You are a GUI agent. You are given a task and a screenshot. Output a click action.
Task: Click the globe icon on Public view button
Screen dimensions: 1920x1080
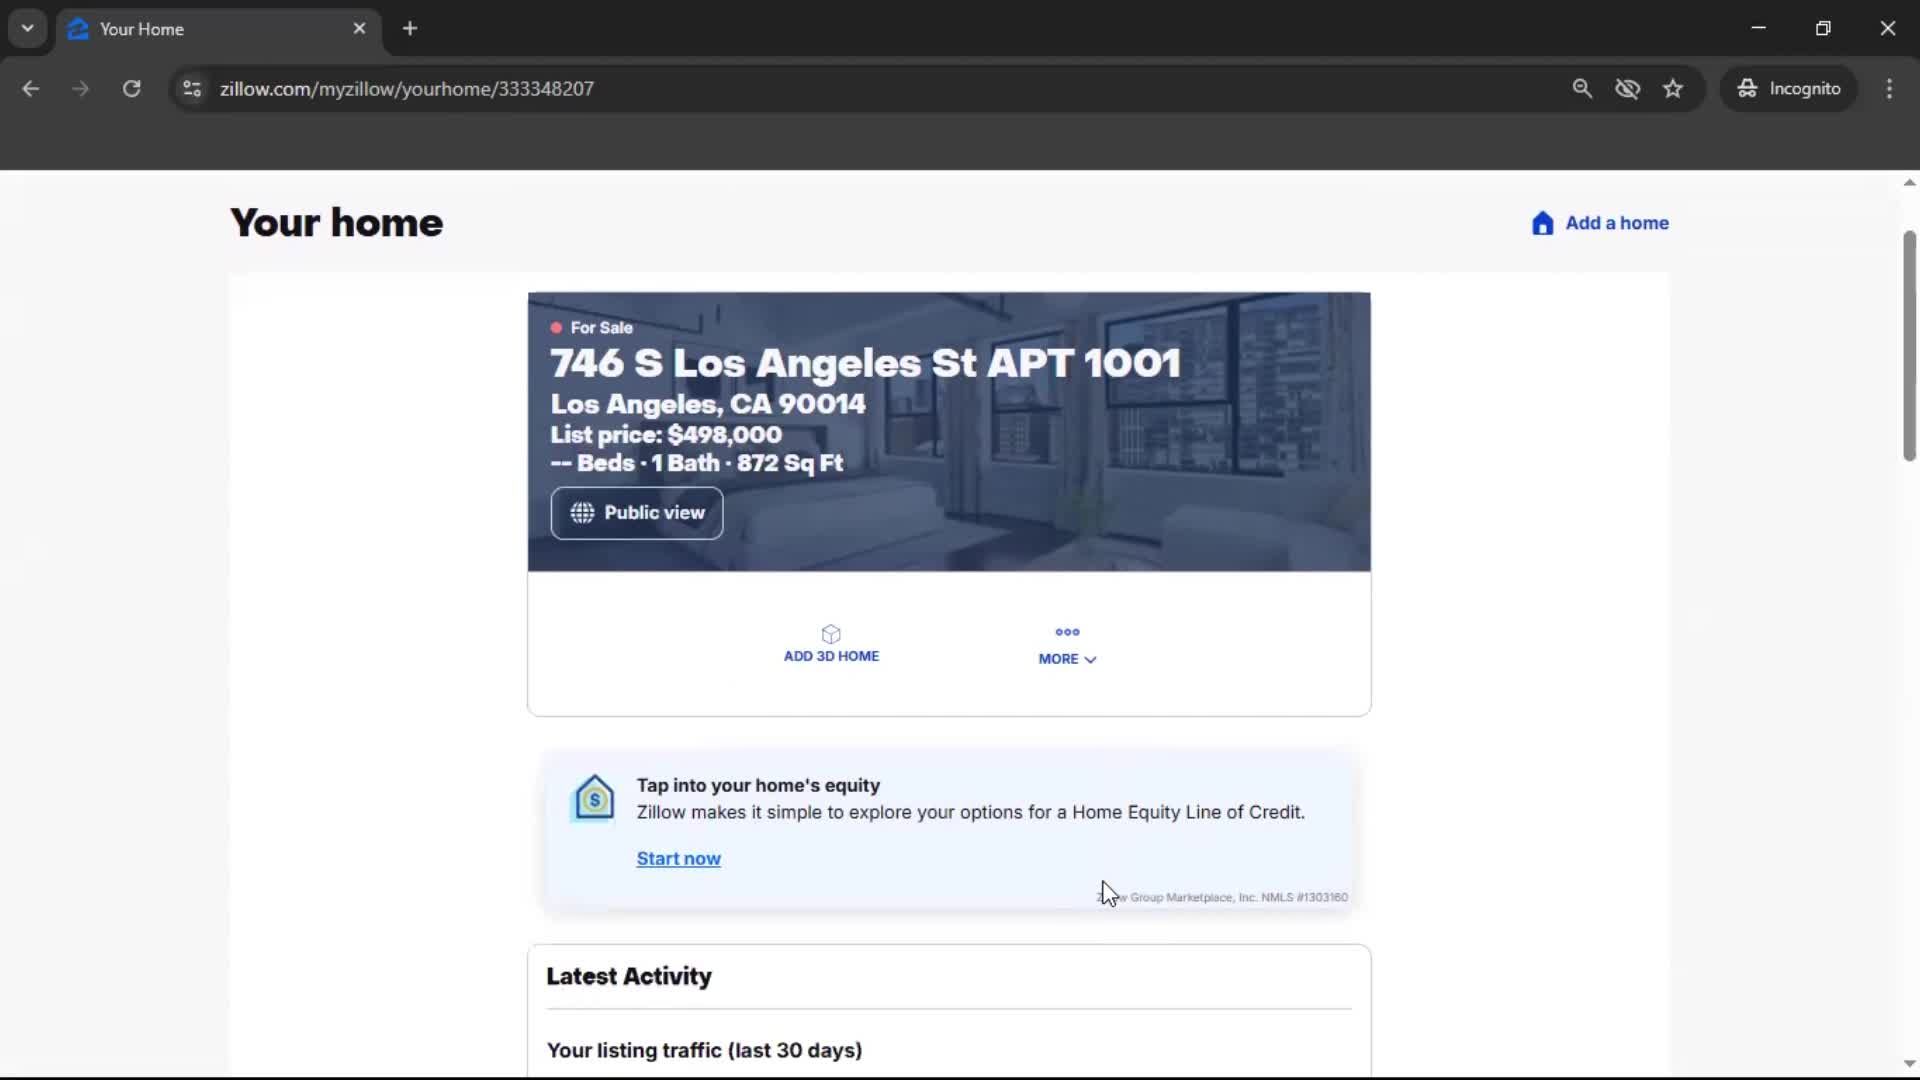click(583, 513)
